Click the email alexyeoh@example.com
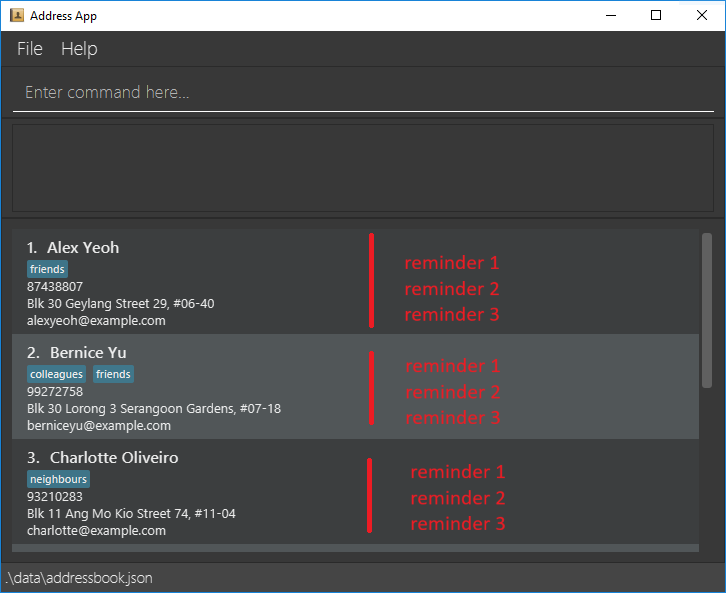The width and height of the screenshot is (726, 593). pos(96,321)
